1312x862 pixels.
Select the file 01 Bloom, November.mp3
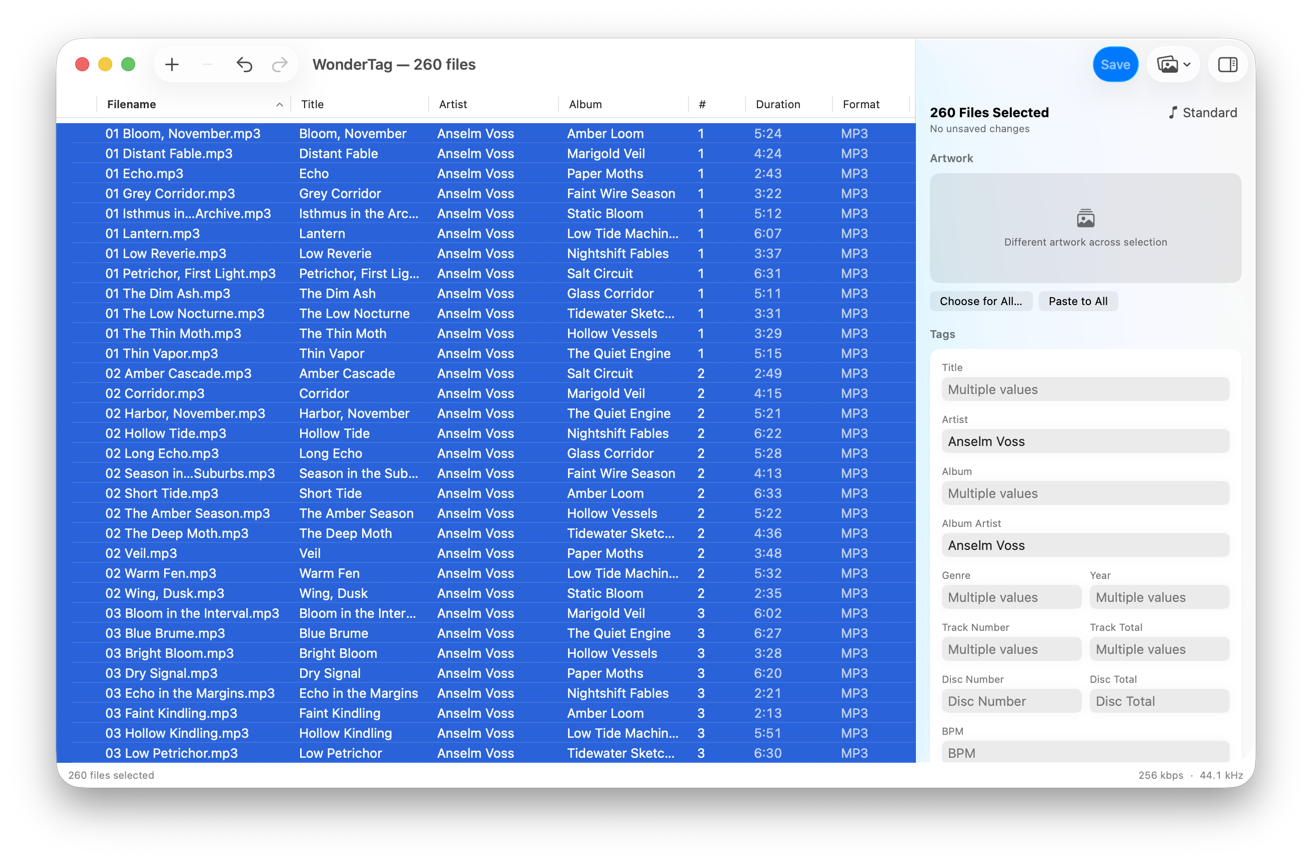coord(183,134)
